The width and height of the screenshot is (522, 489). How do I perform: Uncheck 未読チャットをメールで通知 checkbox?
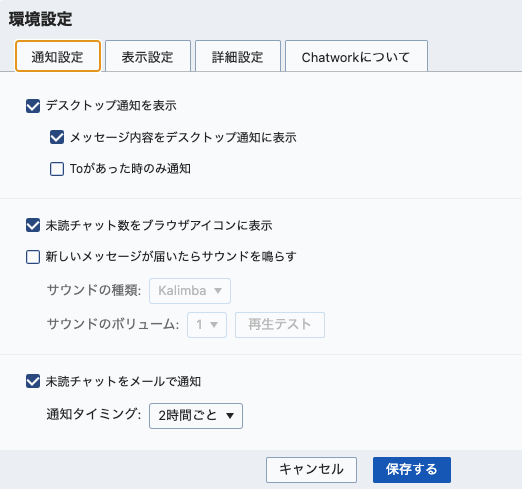pos(33,381)
